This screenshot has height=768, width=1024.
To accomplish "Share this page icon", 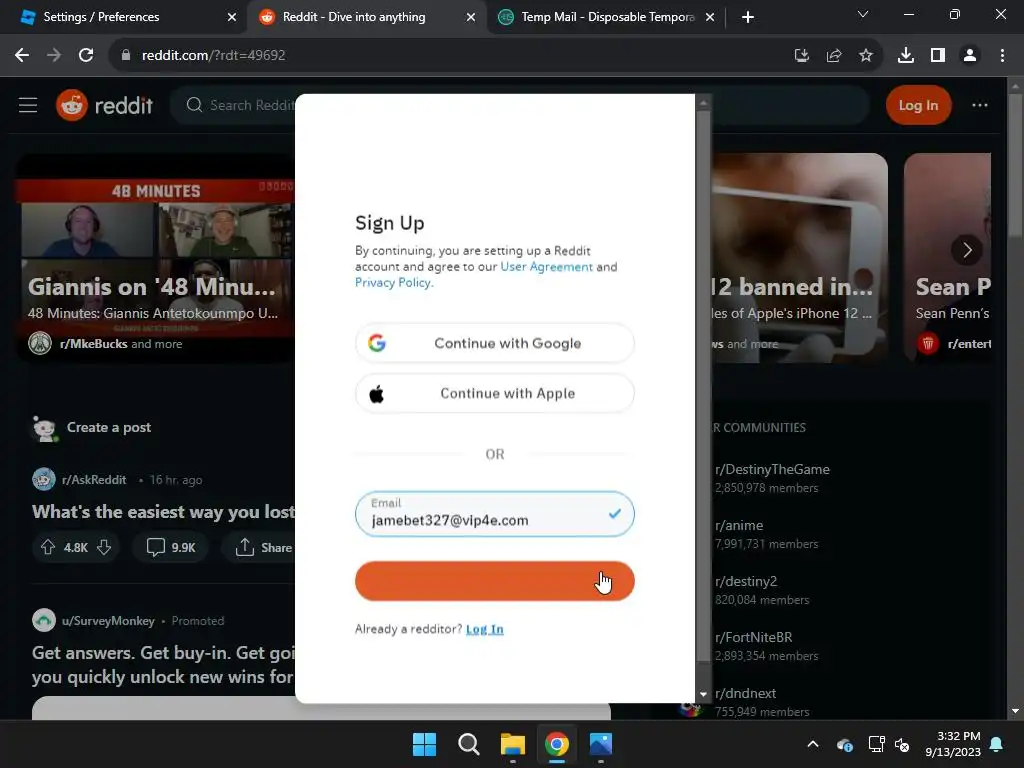I will point(833,56).
